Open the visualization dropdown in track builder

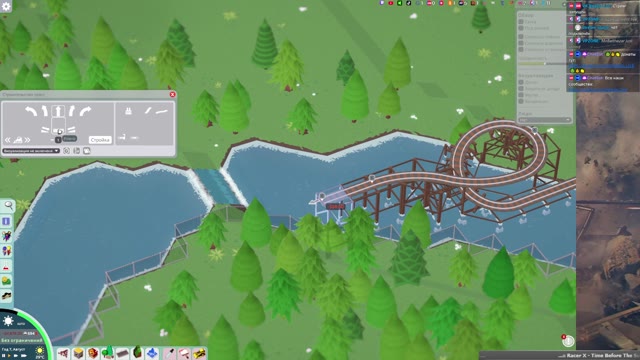click(x=31, y=151)
